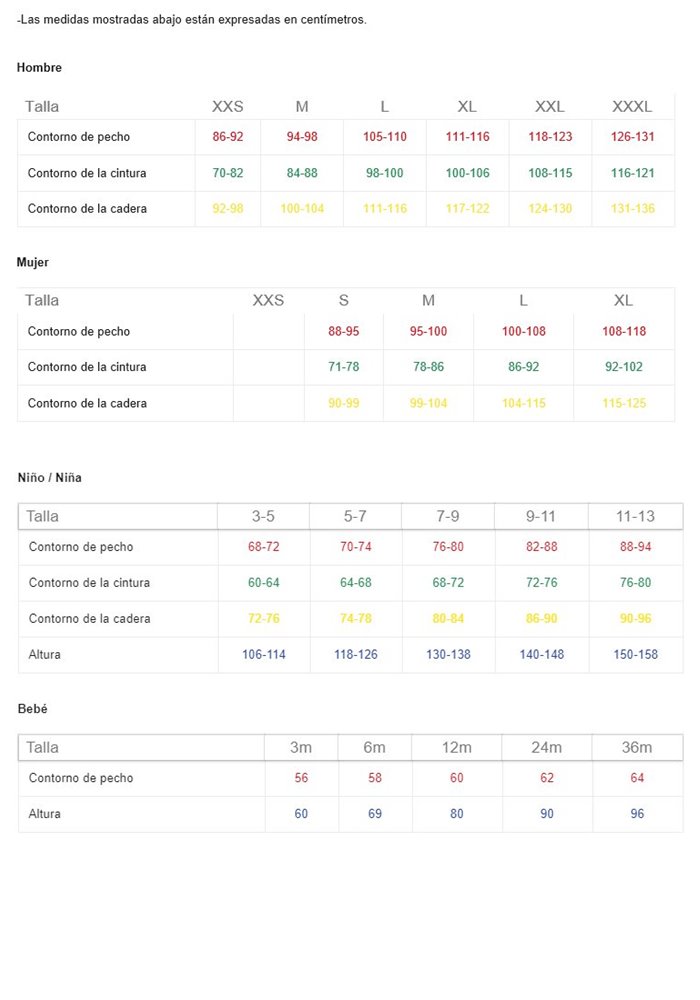Select the "Niño / Niña" section heading
The height and width of the screenshot is (1000, 700).
(50, 478)
